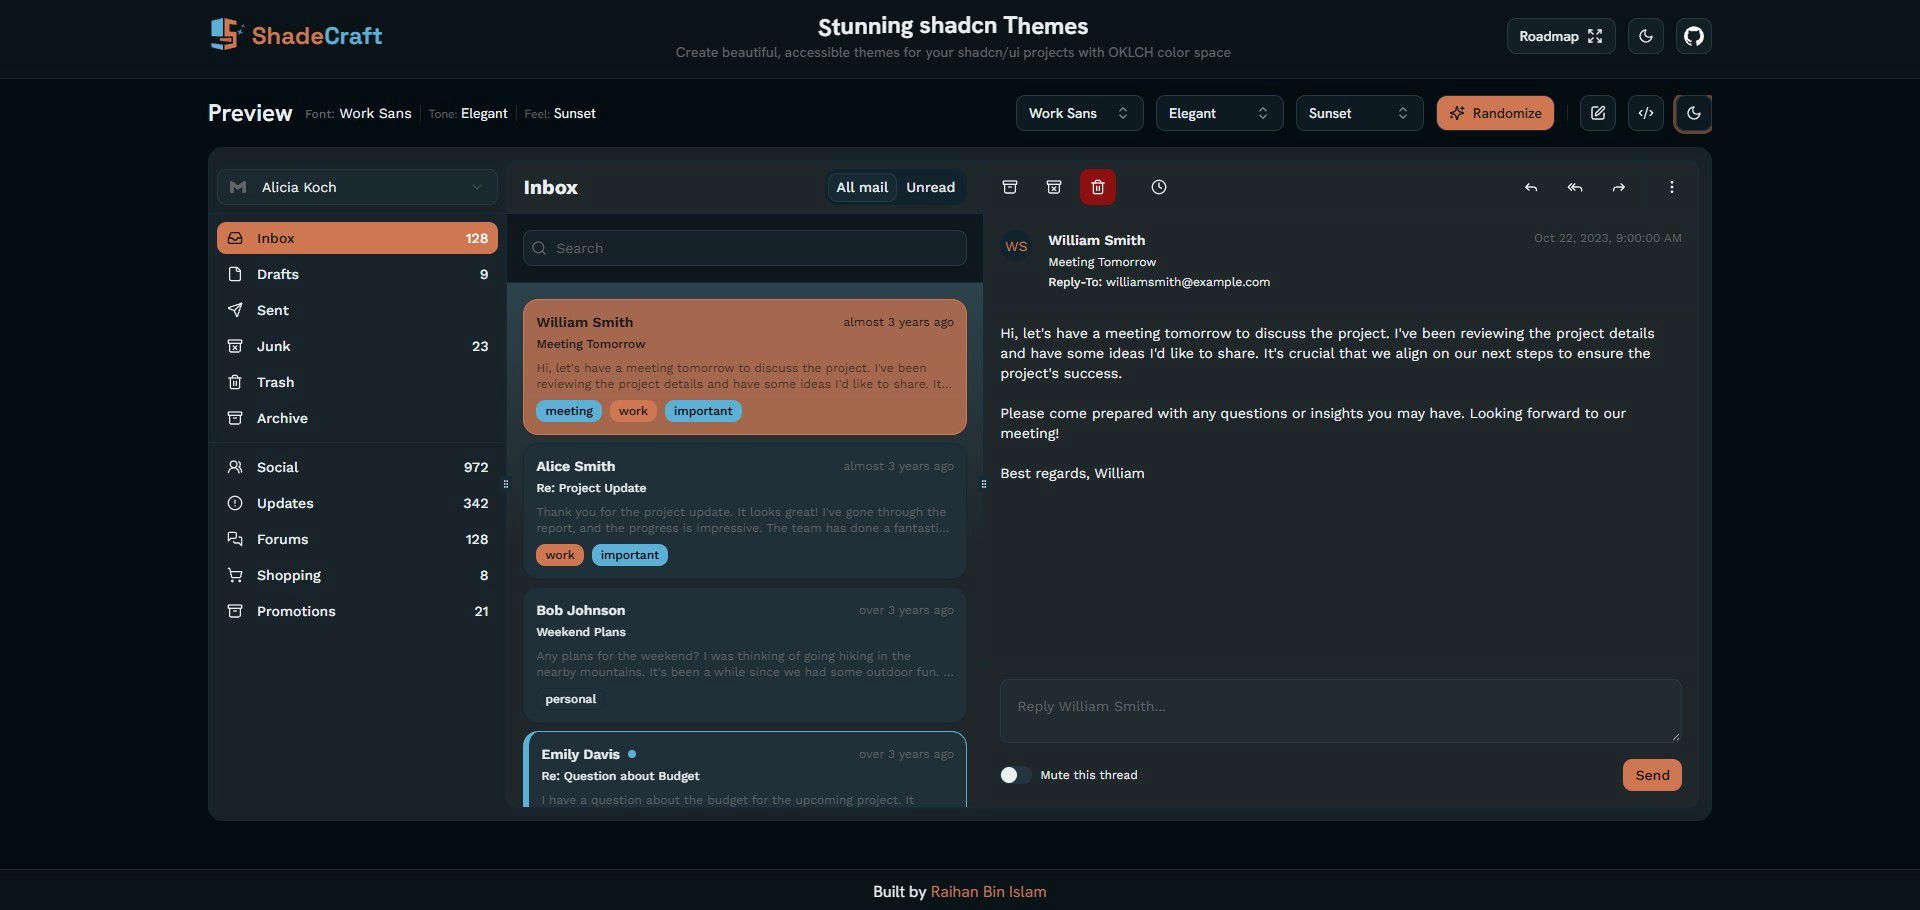Viewport: 1920px width, 910px height.
Task: Toggle preview dark mode moon icon
Action: point(1693,113)
